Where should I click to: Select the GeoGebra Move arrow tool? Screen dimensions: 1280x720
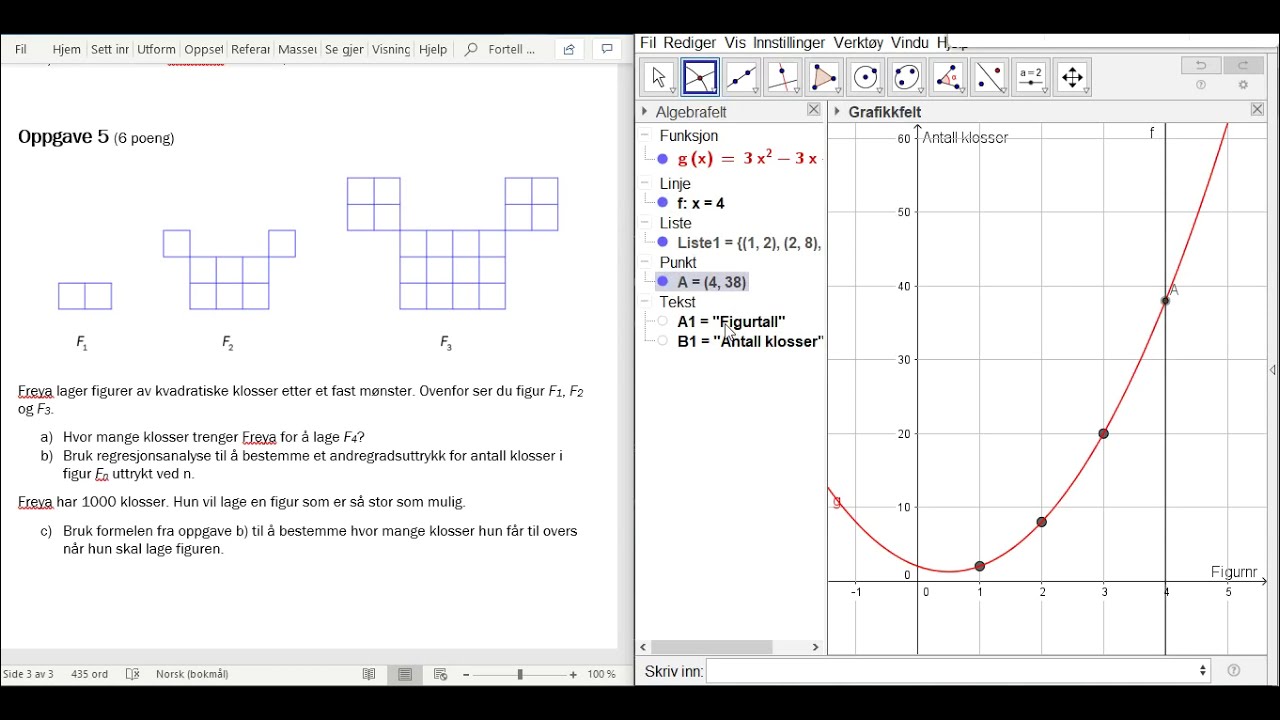pos(659,77)
